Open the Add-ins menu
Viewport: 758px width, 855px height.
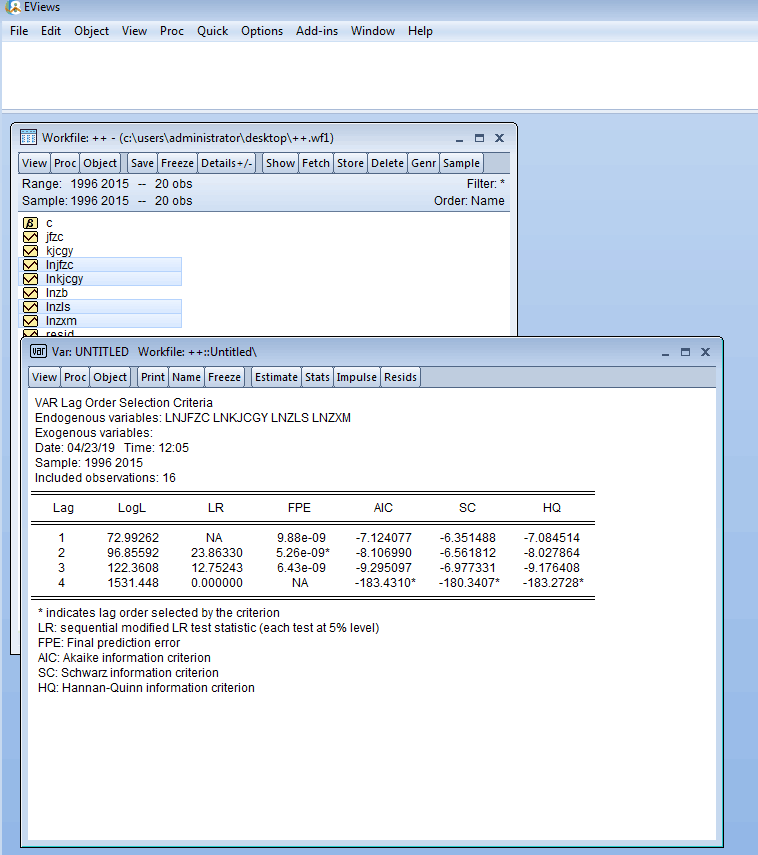click(317, 31)
